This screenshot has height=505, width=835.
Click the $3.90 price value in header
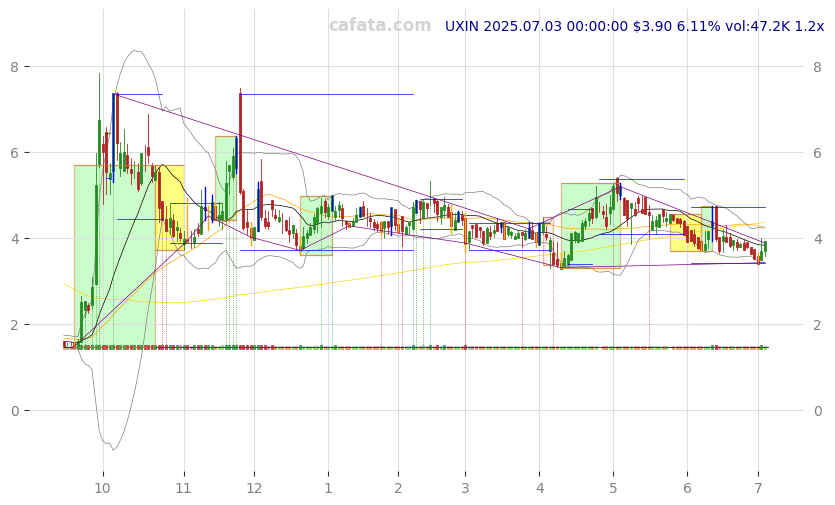coord(652,26)
